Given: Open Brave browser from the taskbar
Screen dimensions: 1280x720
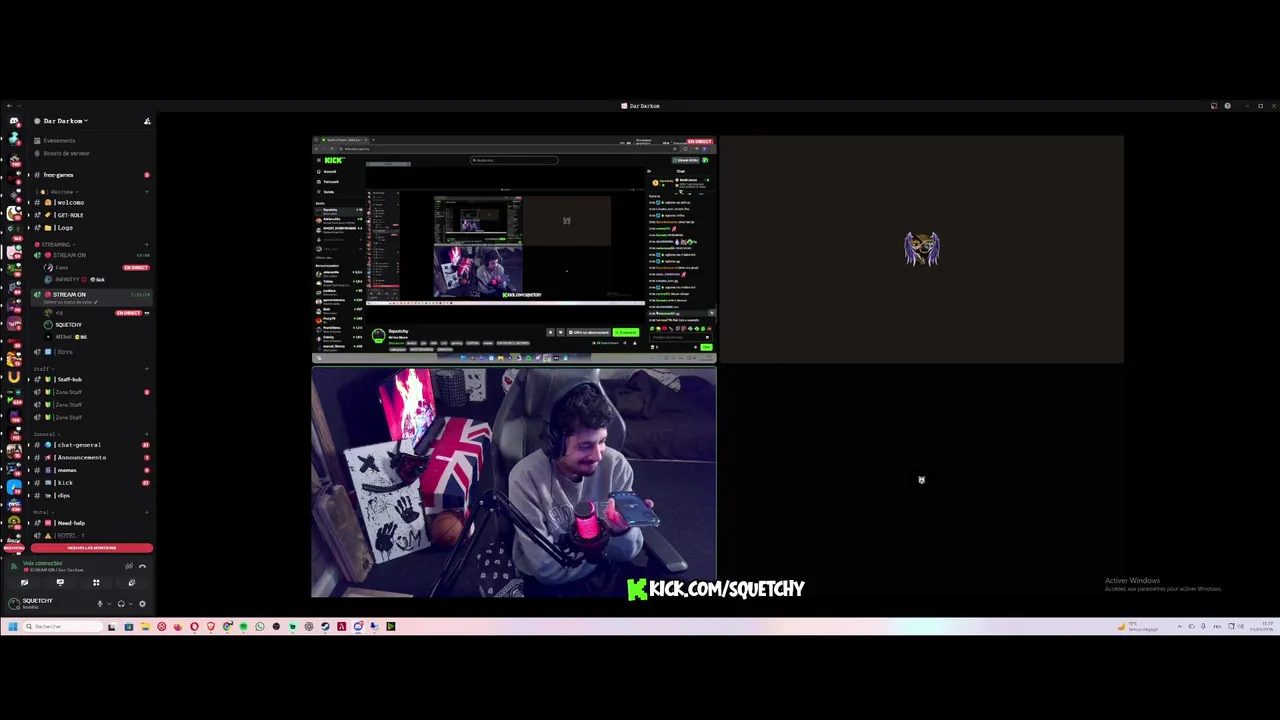Looking at the screenshot, I should click(211, 626).
